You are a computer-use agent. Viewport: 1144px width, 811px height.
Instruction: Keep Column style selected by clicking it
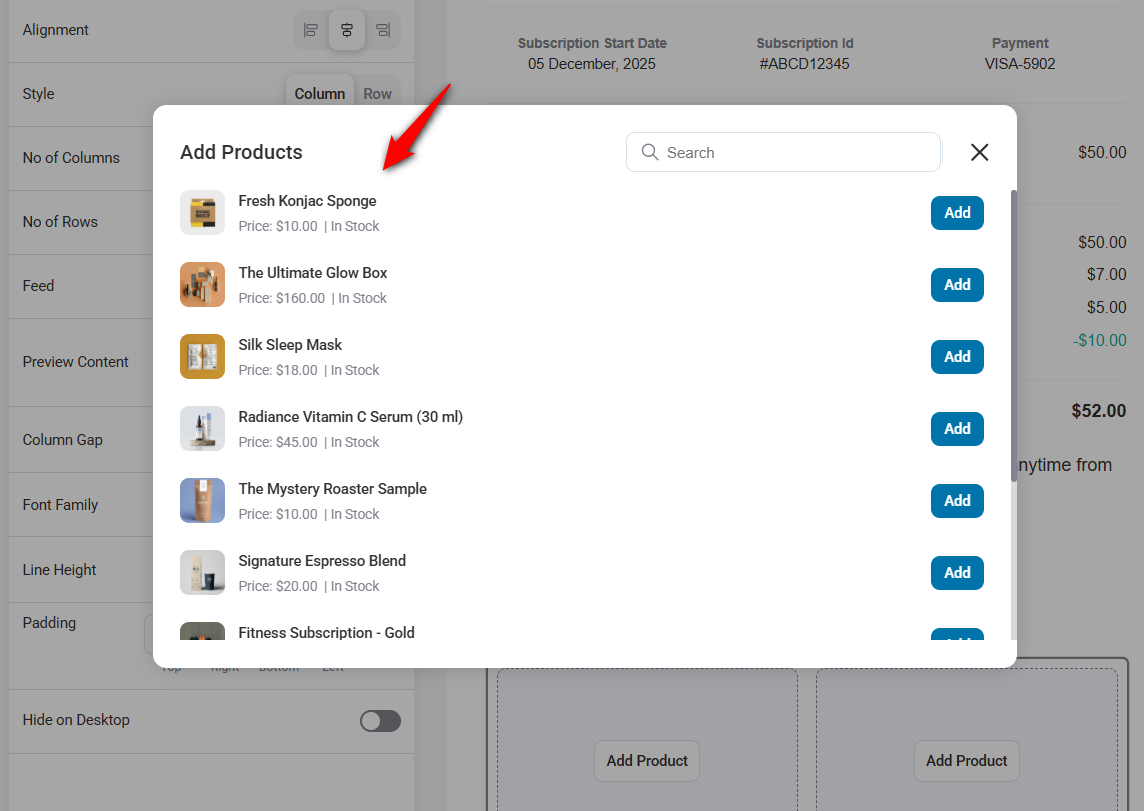(x=319, y=93)
